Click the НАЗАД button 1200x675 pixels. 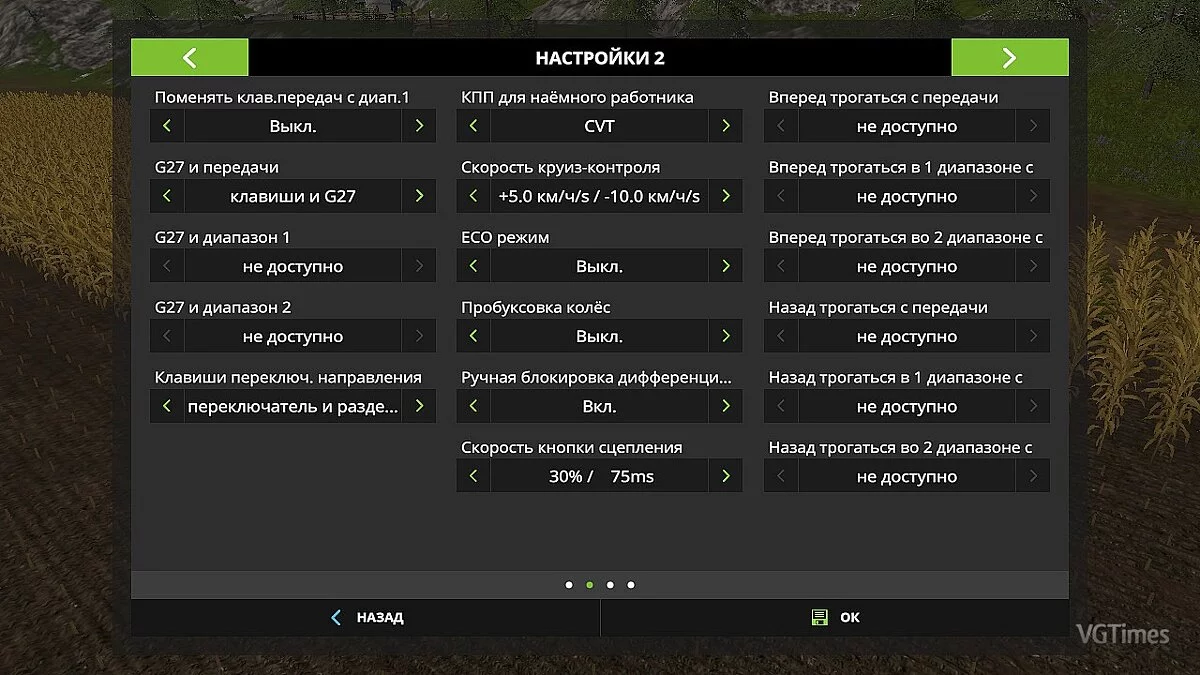tap(366, 617)
